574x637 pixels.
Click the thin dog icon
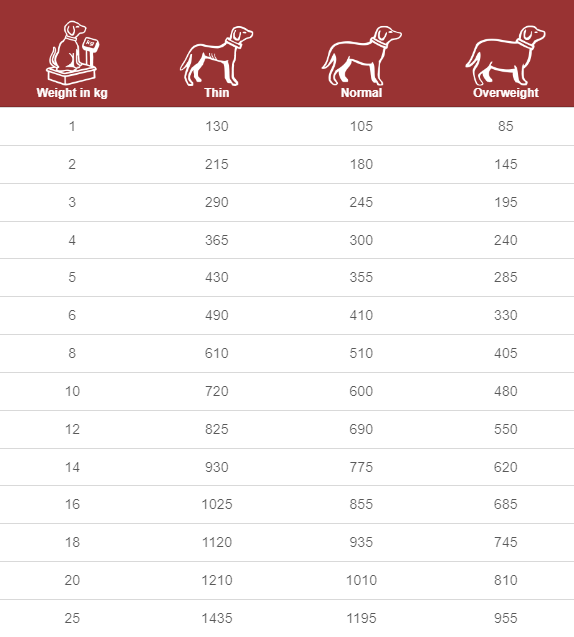[217, 56]
